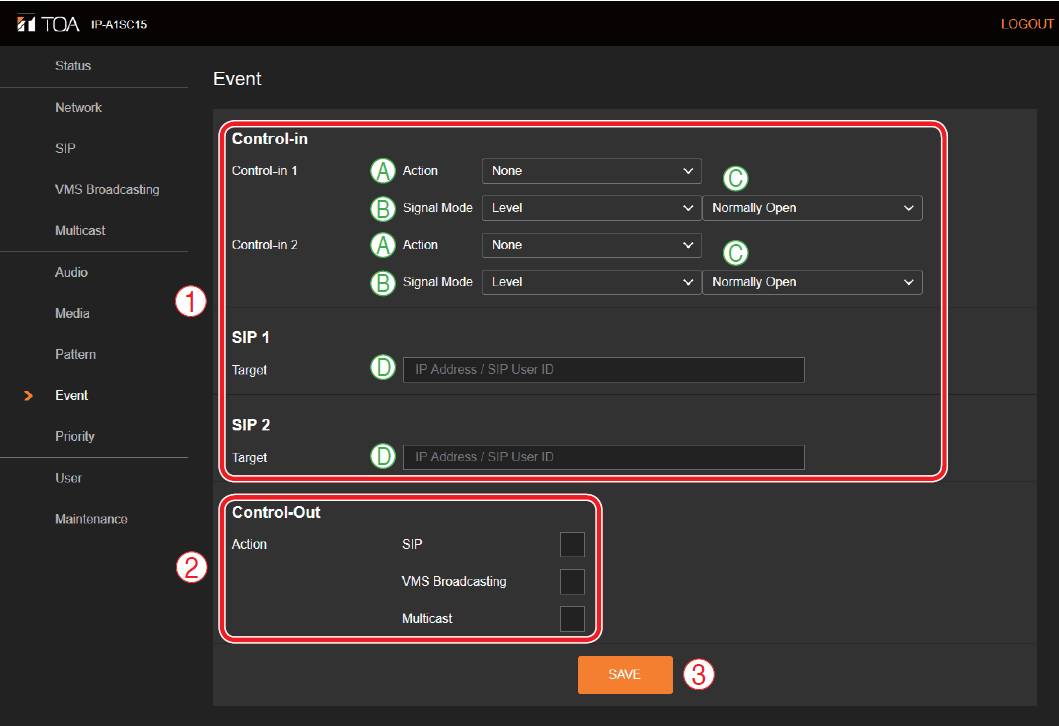The width and height of the screenshot is (1059, 726).
Task: Click the orange arrow beside Event
Action: coord(28,396)
